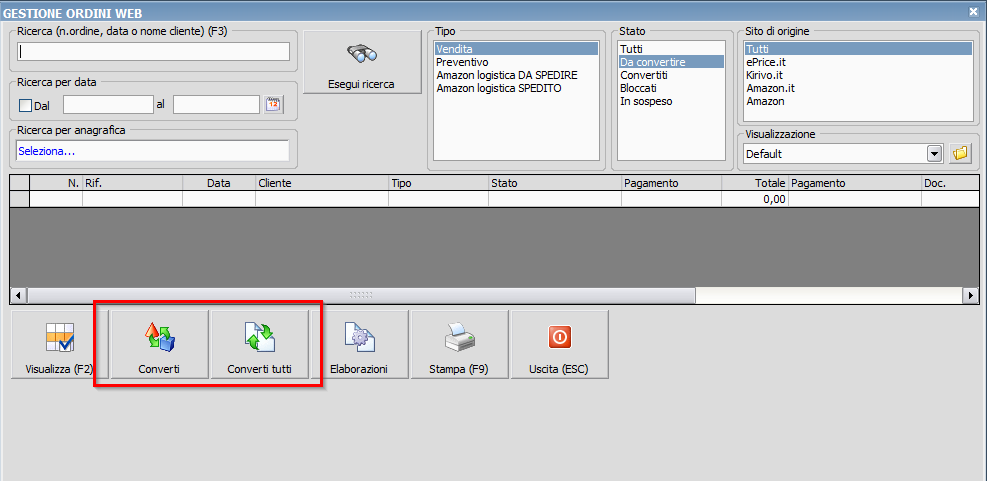
Task: Click the yellow folder icon beside Visualizzazione
Action: pyautogui.click(x=960, y=153)
